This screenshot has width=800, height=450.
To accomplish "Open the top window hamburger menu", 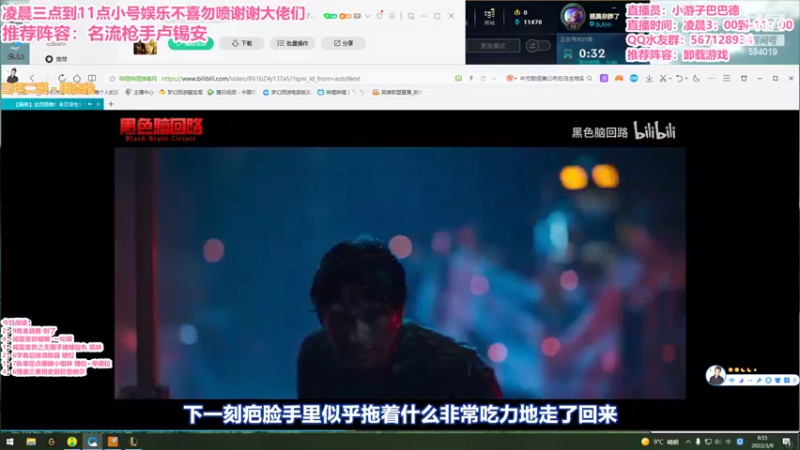I will point(392,16).
